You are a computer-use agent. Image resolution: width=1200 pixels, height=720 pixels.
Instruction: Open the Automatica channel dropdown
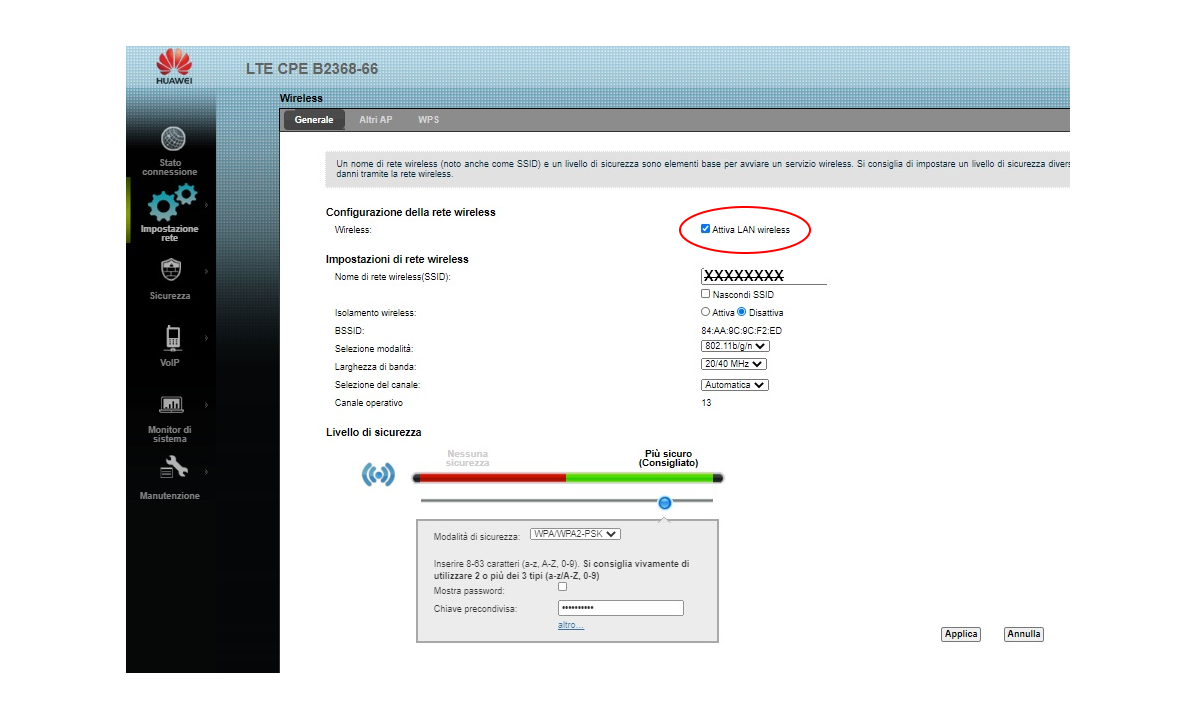tap(735, 385)
